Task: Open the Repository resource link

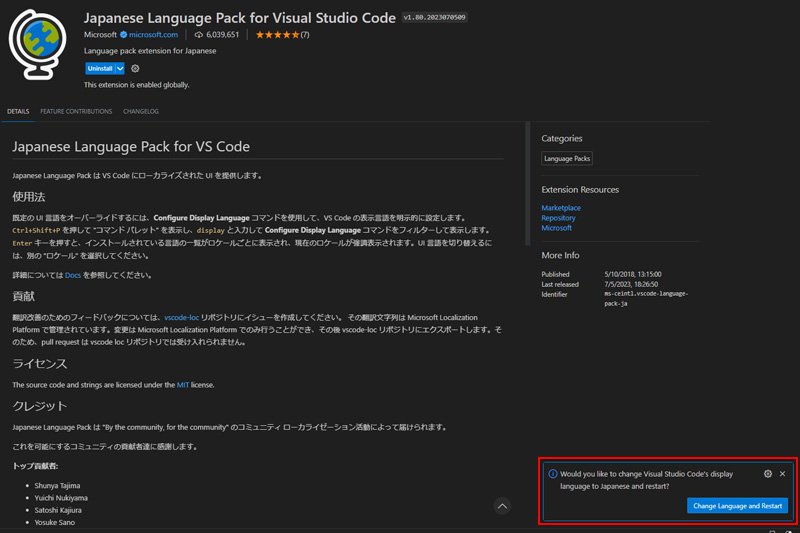Action: point(558,218)
